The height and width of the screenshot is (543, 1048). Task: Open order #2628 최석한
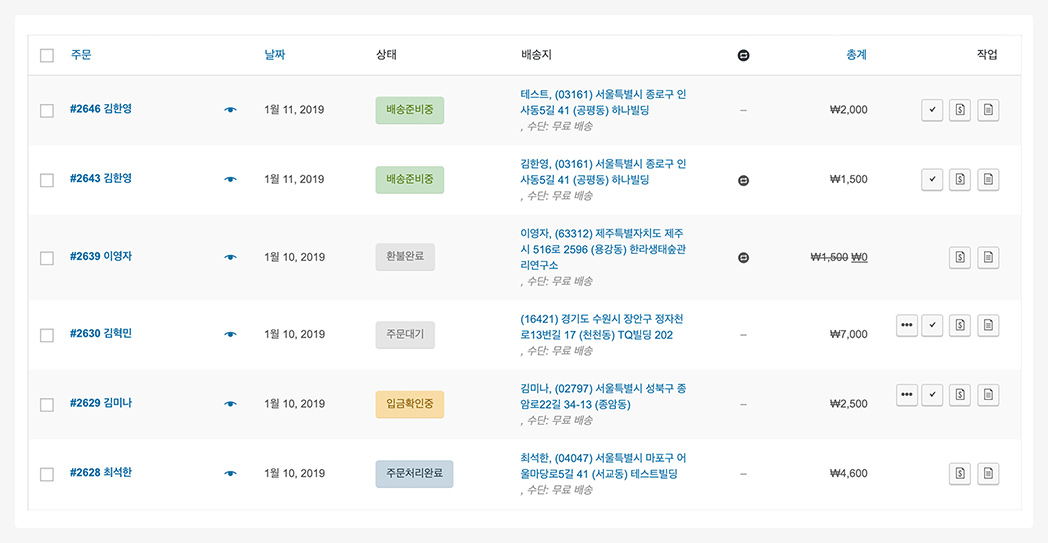101,472
